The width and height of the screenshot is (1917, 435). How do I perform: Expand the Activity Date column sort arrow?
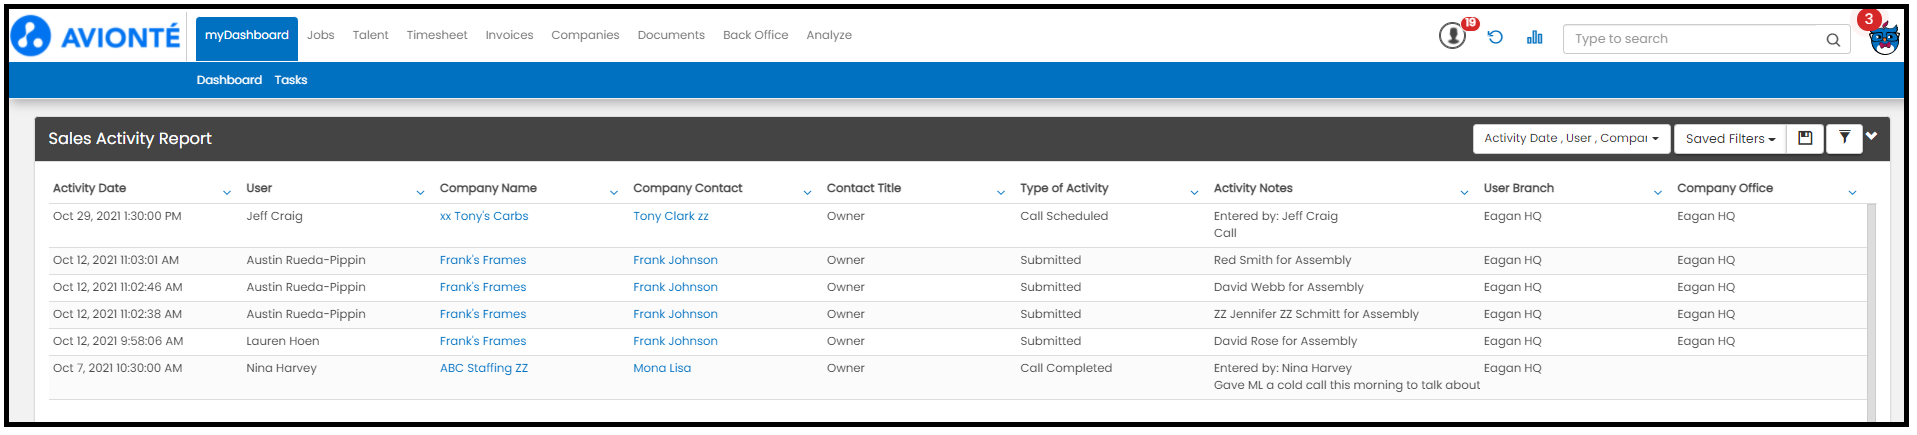[x=226, y=192]
